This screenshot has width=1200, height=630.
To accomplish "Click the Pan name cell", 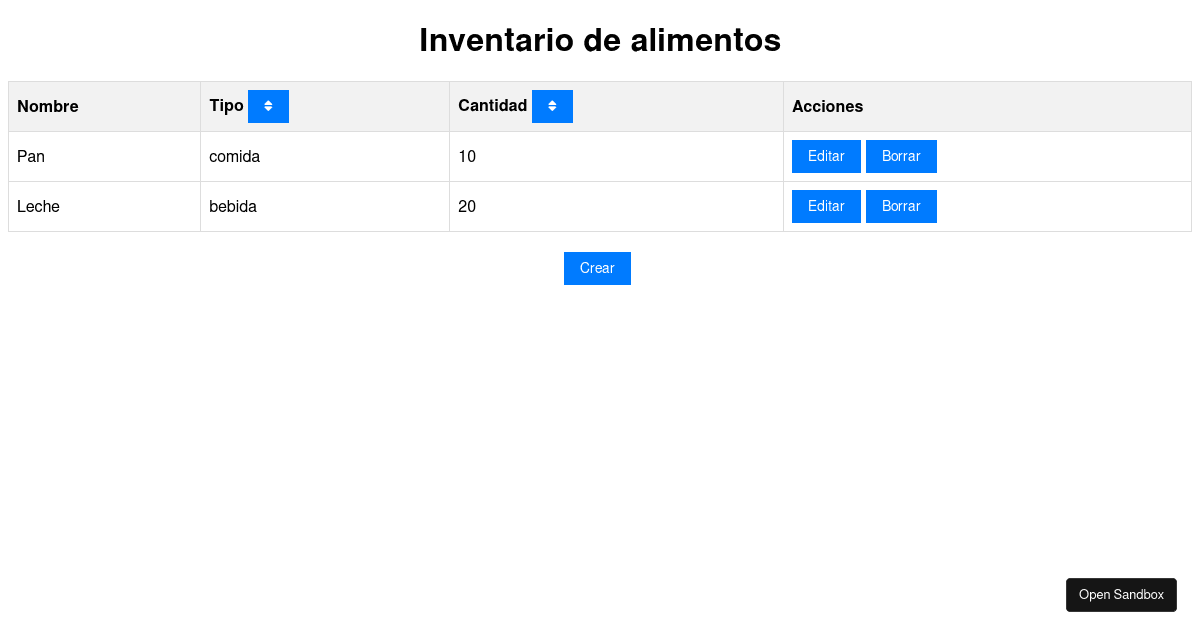I will coord(105,157).
